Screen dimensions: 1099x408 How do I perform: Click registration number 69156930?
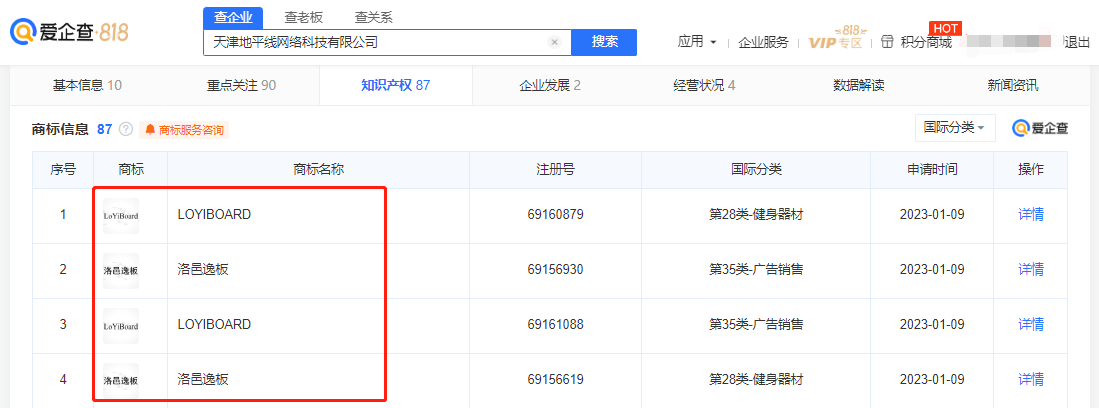click(x=555, y=269)
